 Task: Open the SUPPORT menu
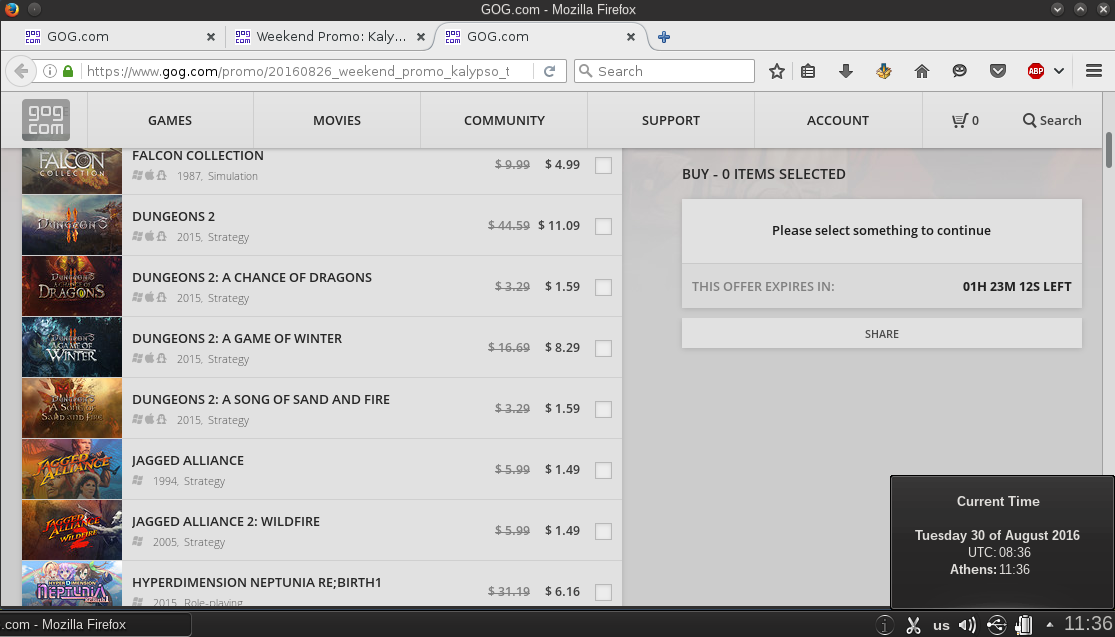(x=671, y=120)
